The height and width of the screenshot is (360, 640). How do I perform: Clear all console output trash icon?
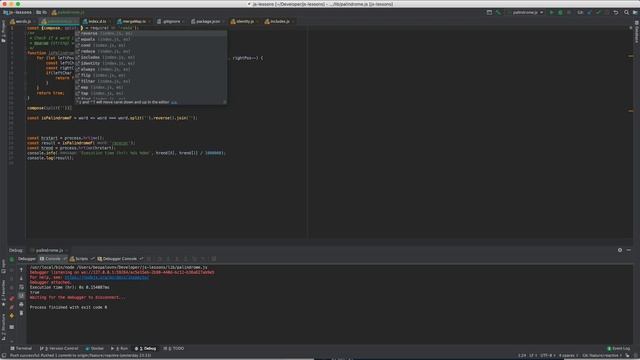[x=21, y=313]
